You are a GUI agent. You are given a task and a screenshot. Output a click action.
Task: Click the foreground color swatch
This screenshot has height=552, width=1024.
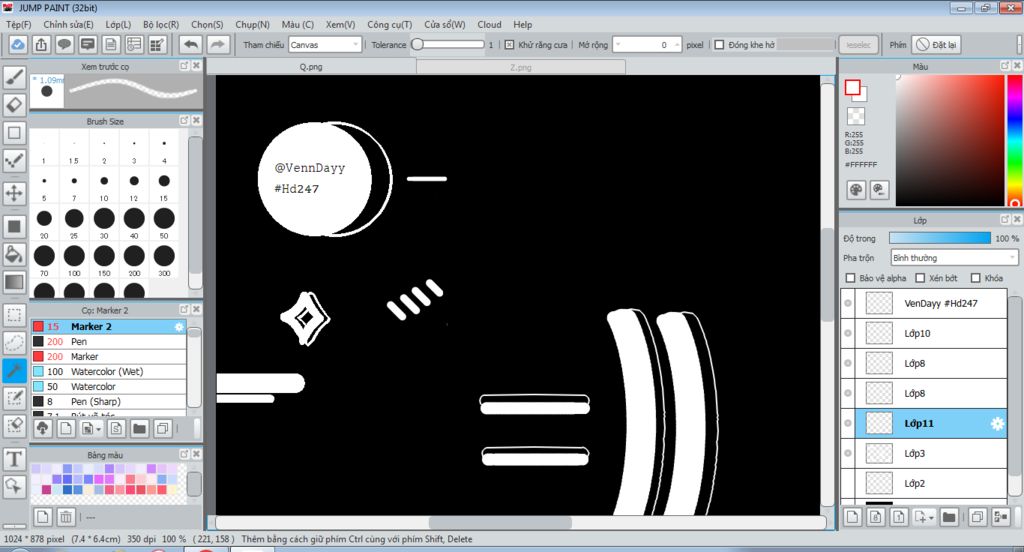852,88
